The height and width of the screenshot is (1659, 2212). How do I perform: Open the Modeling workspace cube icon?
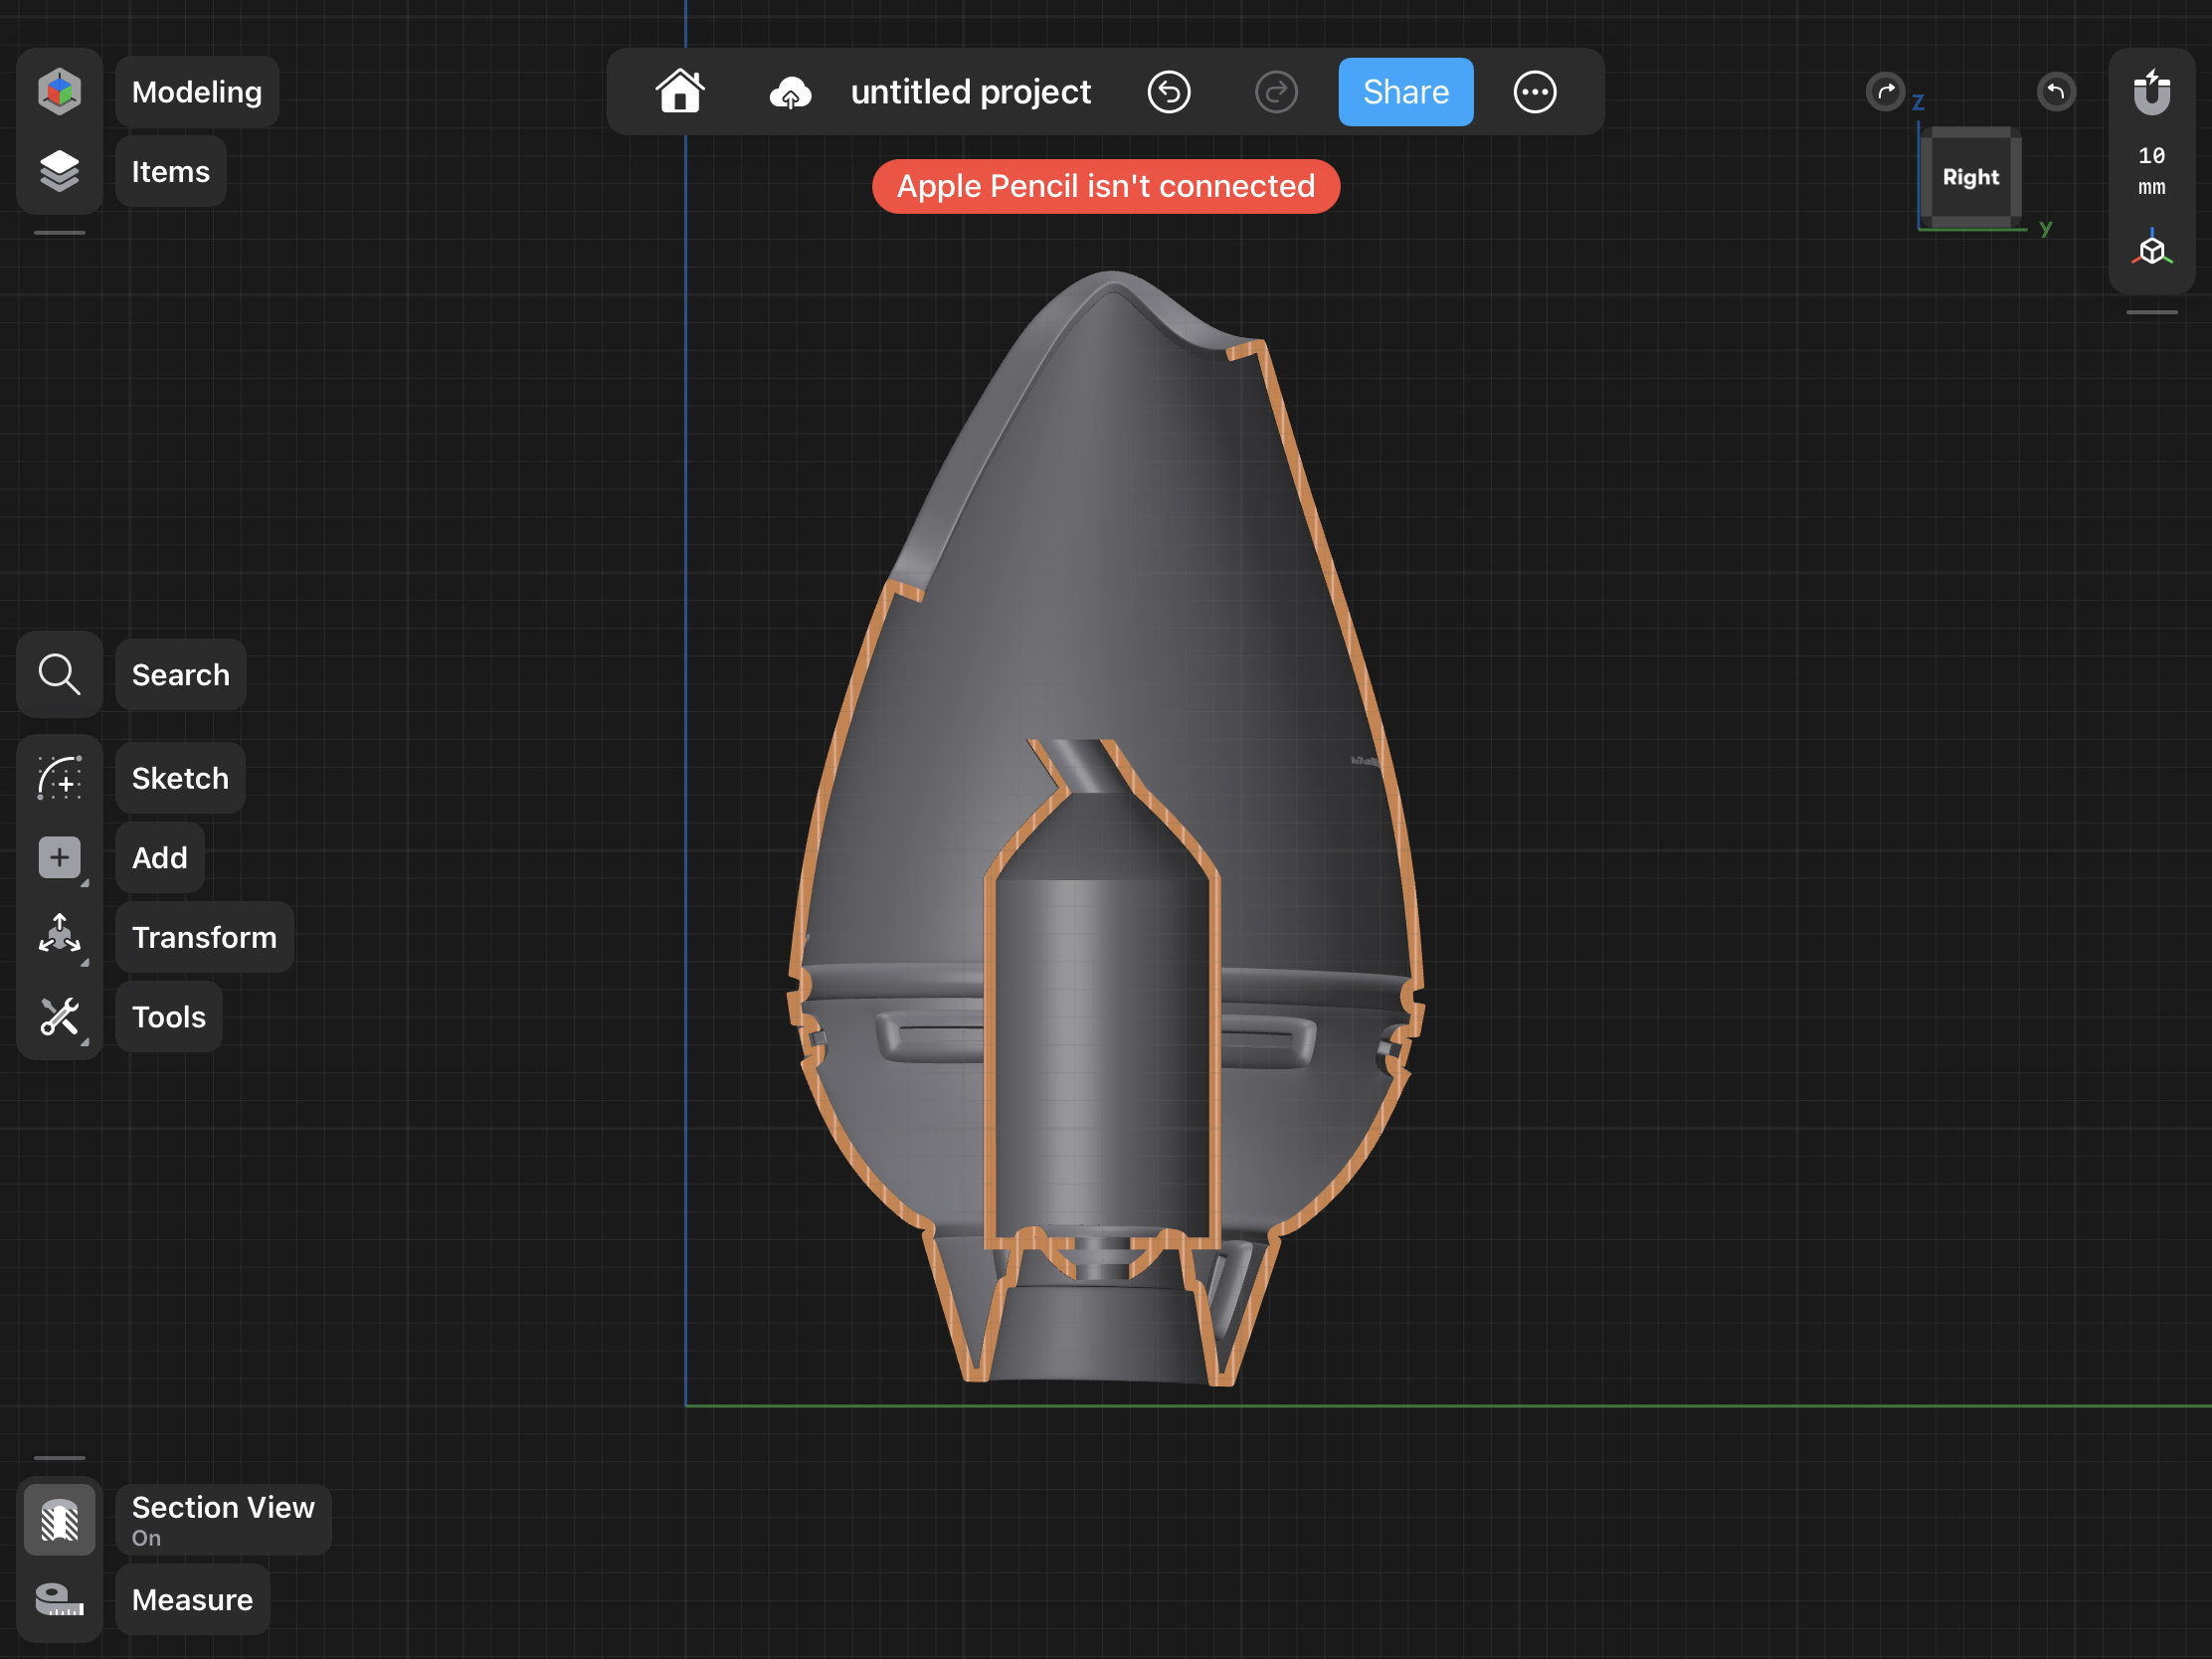point(59,92)
